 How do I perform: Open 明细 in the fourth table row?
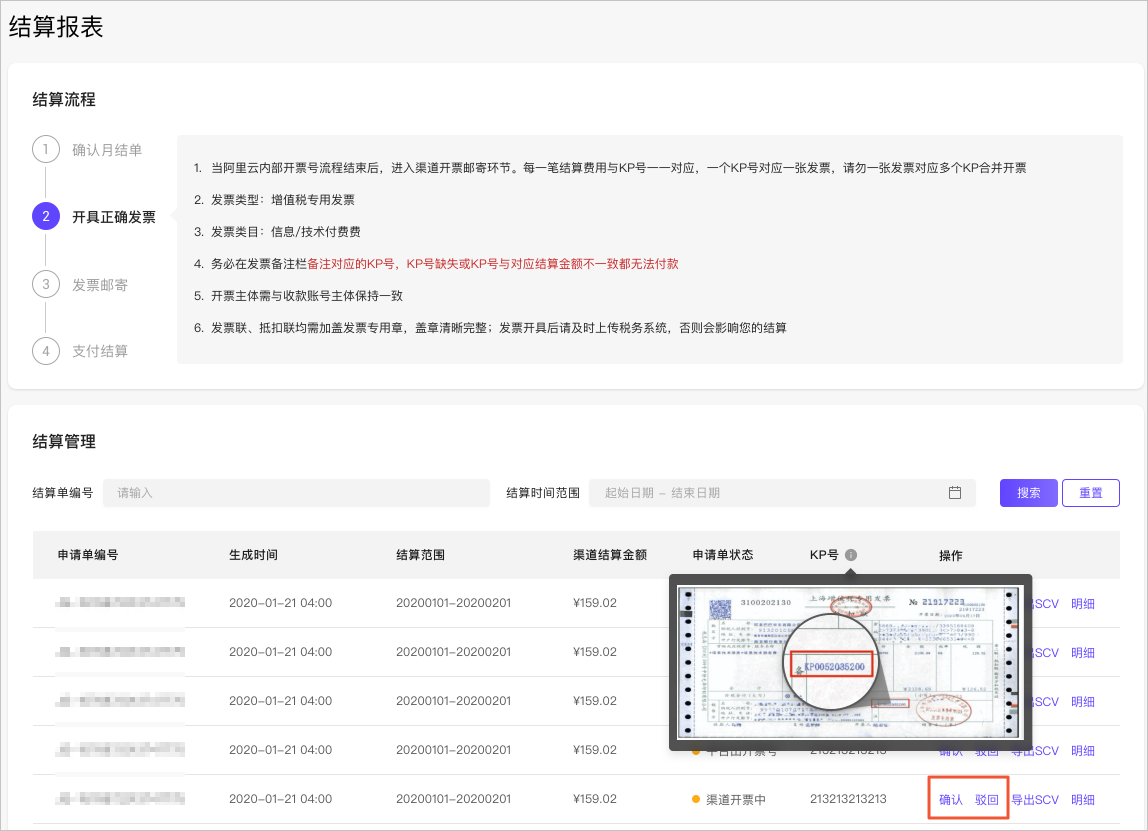tap(1083, 750)
